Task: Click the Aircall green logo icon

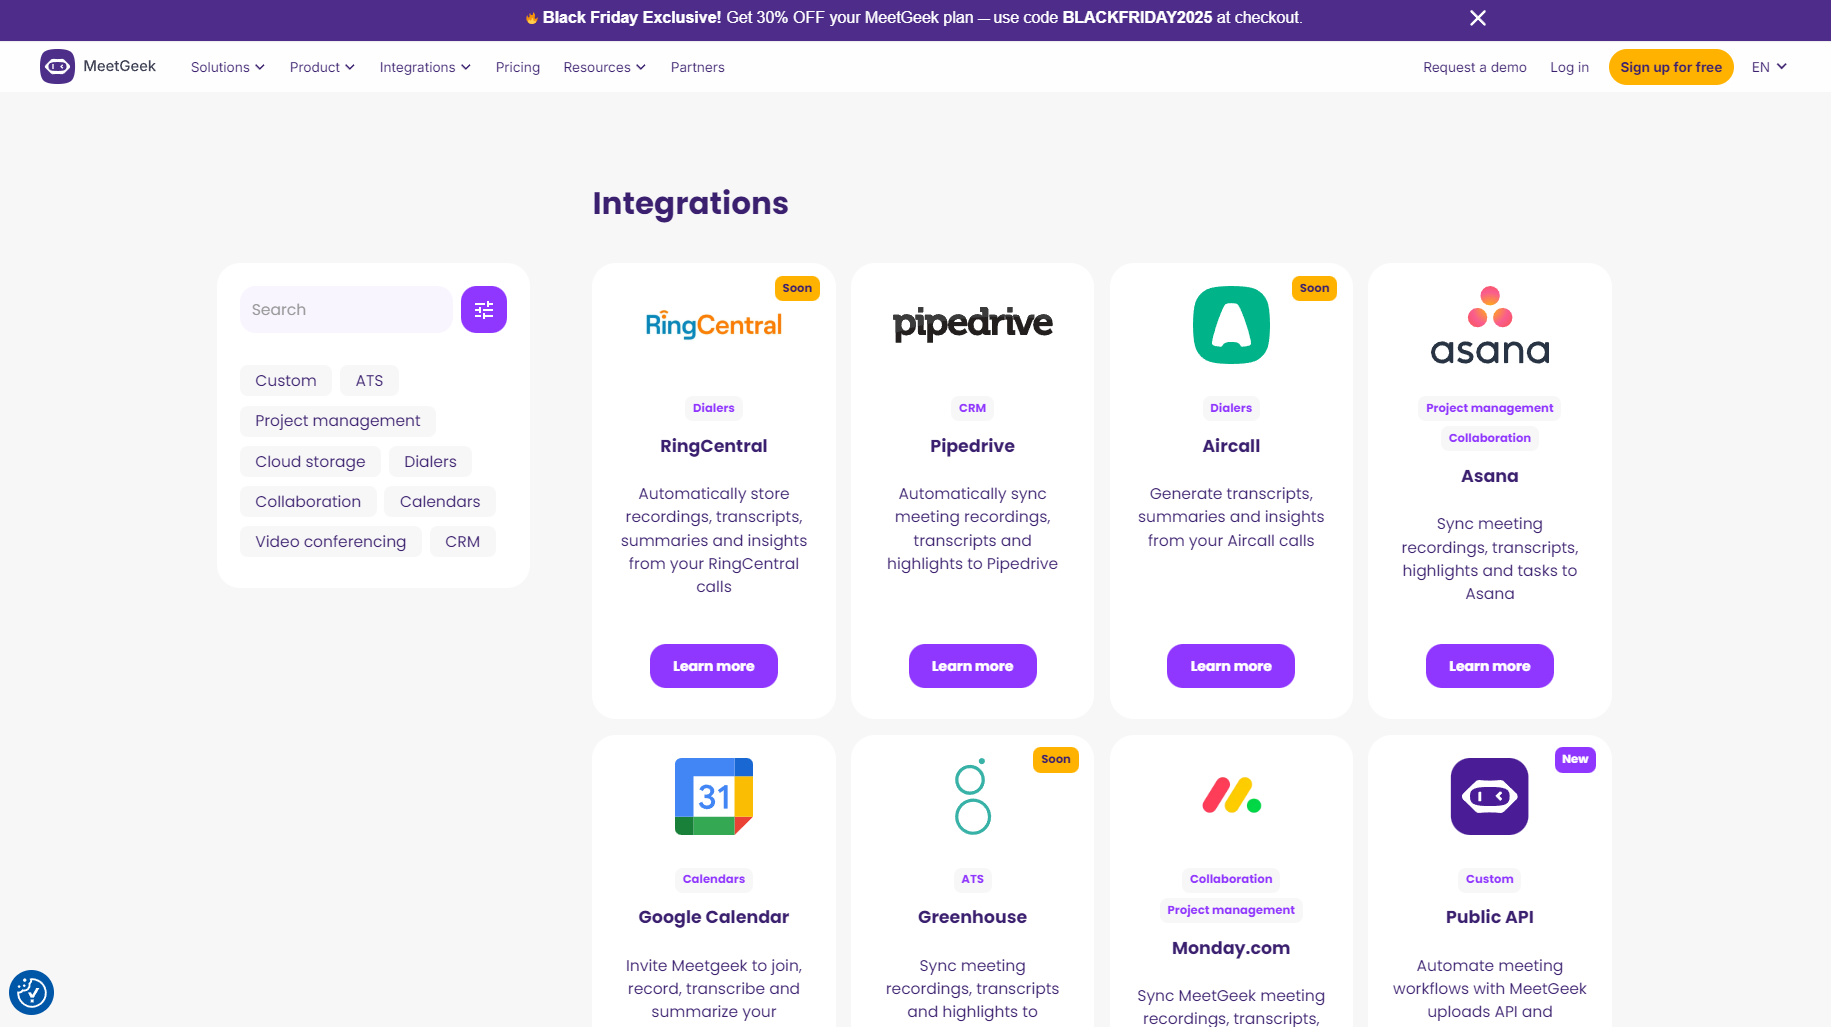Action: tap(1231, 325)
